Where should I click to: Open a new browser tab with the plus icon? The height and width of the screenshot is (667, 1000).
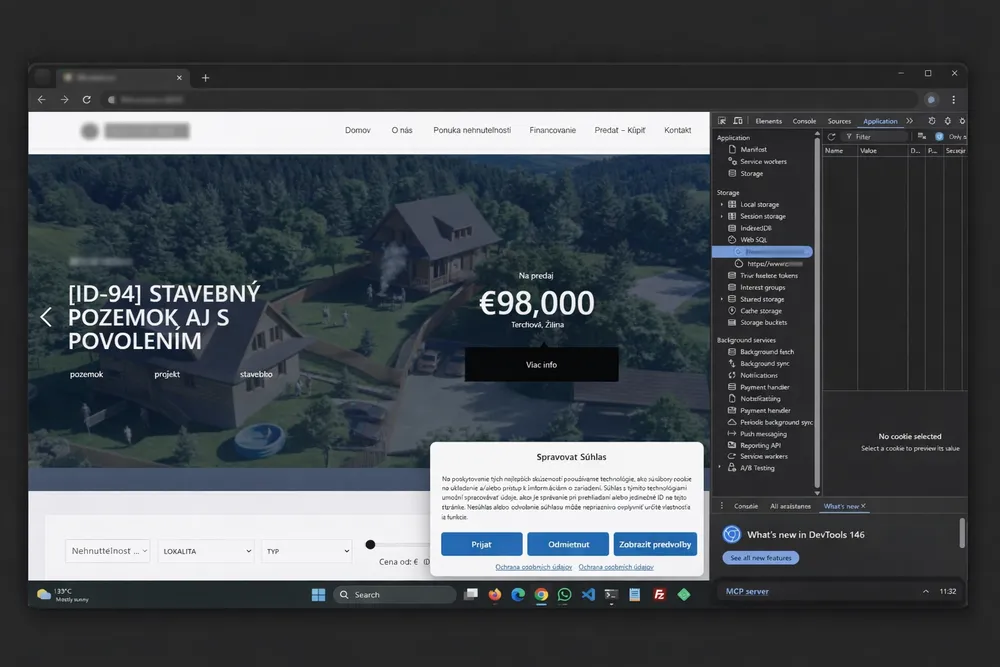pos(205,78)
